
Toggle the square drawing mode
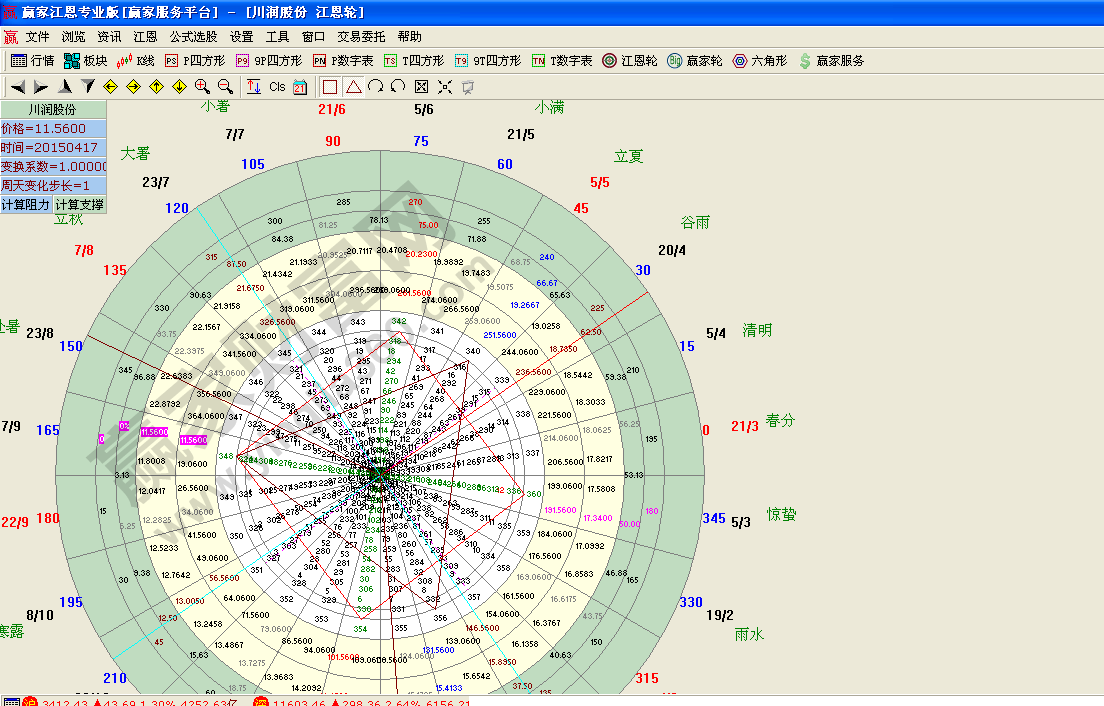(330, 87)
